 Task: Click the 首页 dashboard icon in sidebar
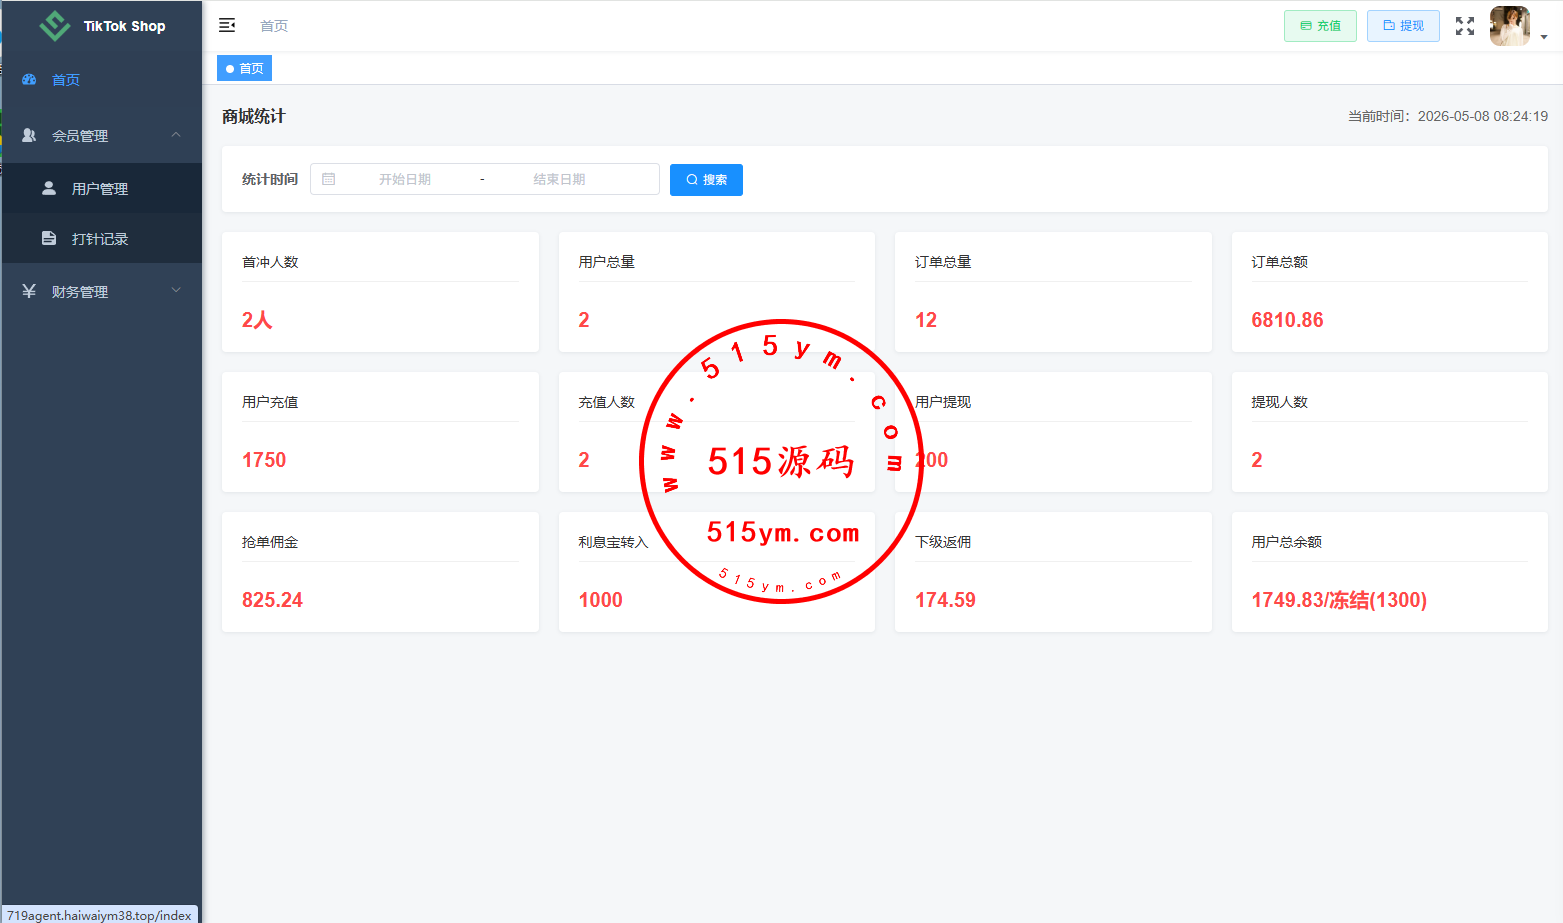29,79
